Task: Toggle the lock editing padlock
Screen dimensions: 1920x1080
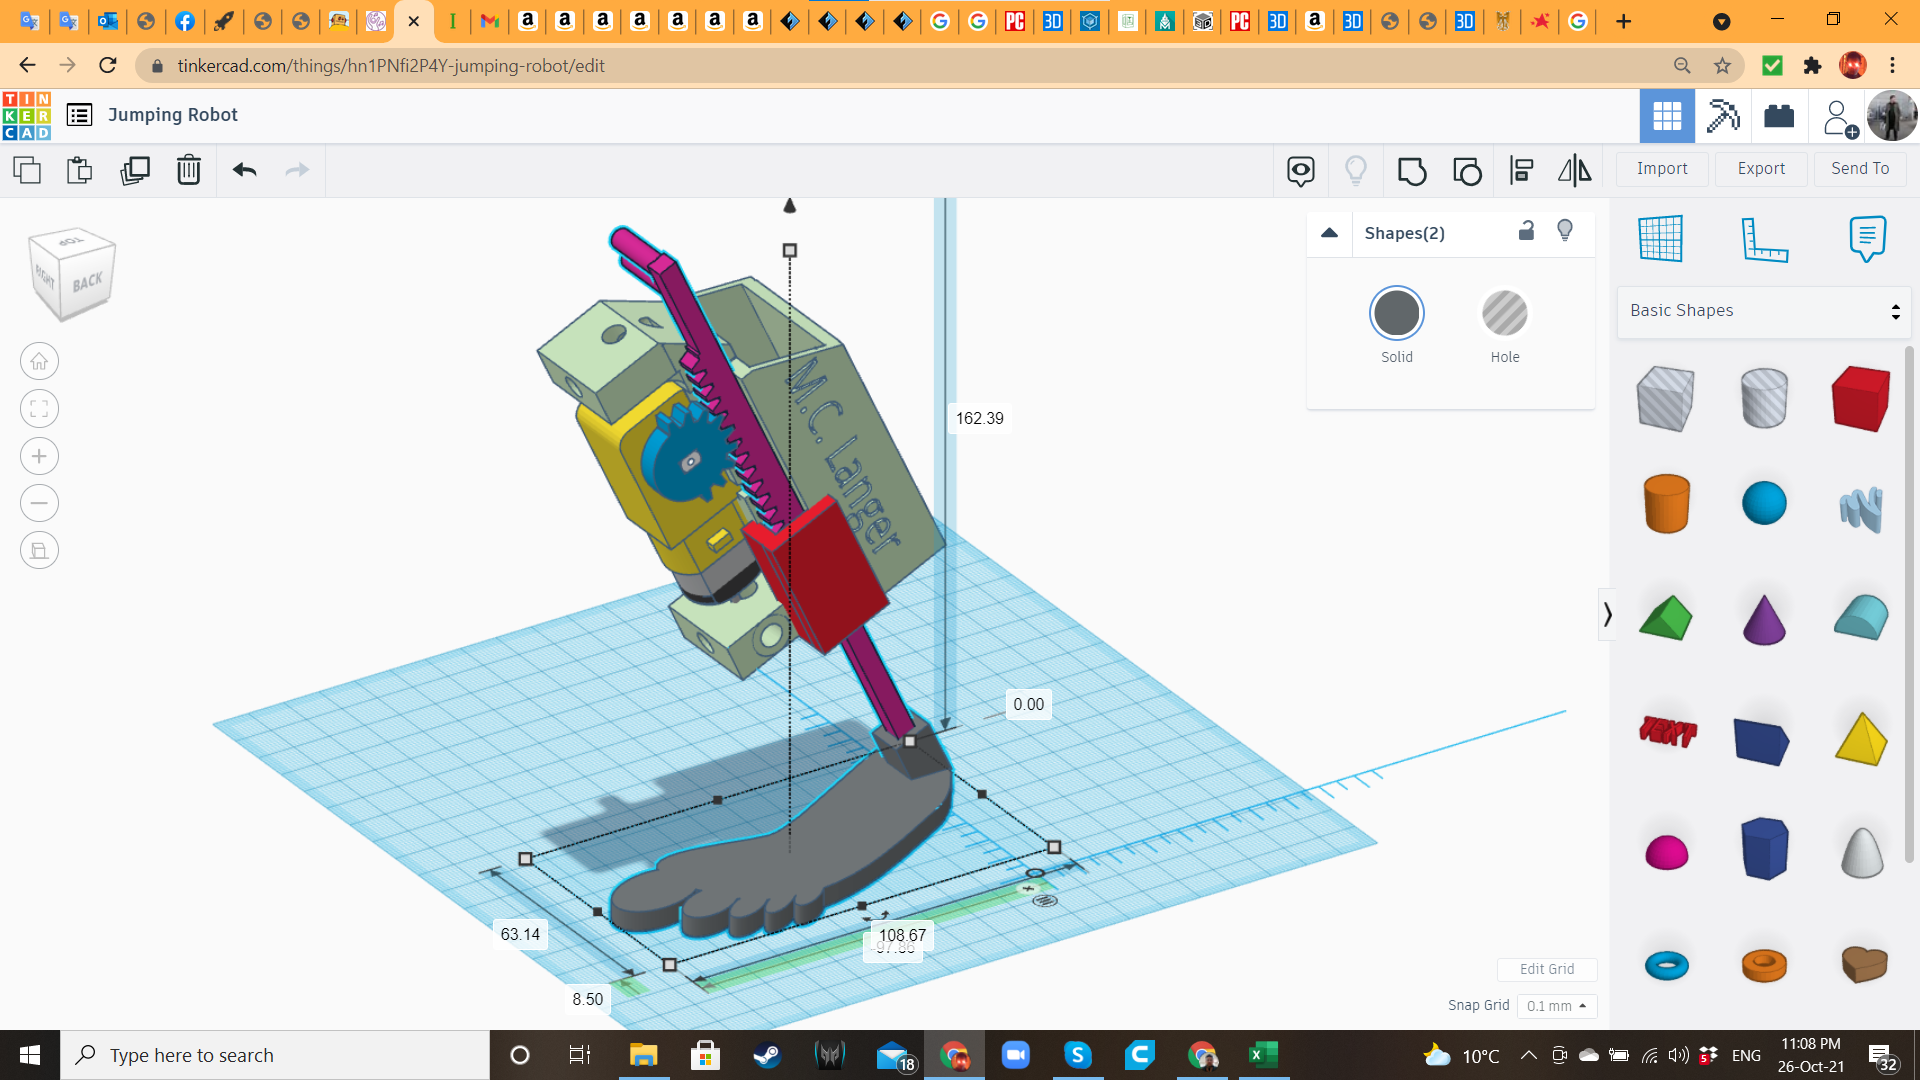Action: (x=1526, y=231)
